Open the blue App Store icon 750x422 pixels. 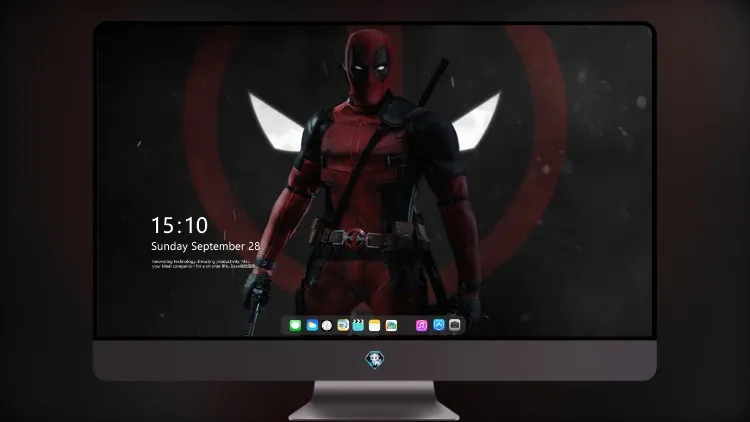point(439,325)
